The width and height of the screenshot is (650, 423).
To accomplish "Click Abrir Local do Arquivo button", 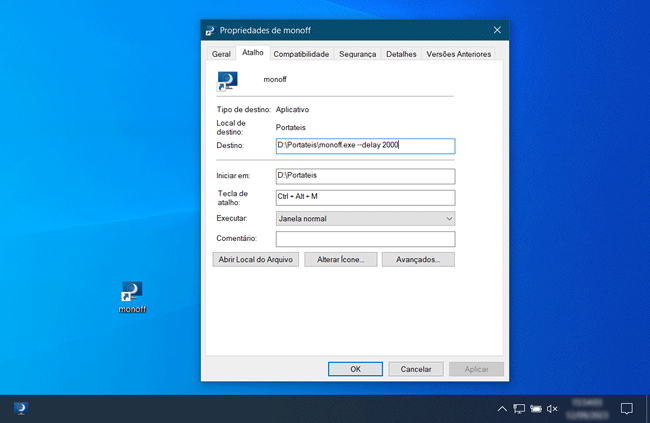I will click(x=256, y=260).
